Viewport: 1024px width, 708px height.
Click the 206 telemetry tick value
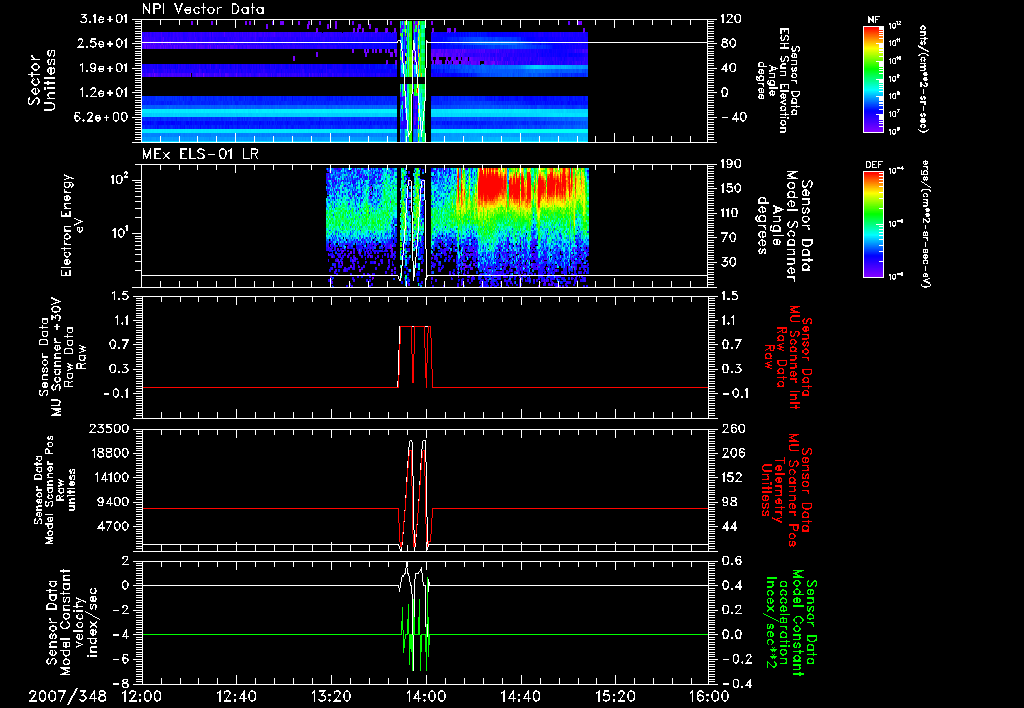[x=731, y=453]
